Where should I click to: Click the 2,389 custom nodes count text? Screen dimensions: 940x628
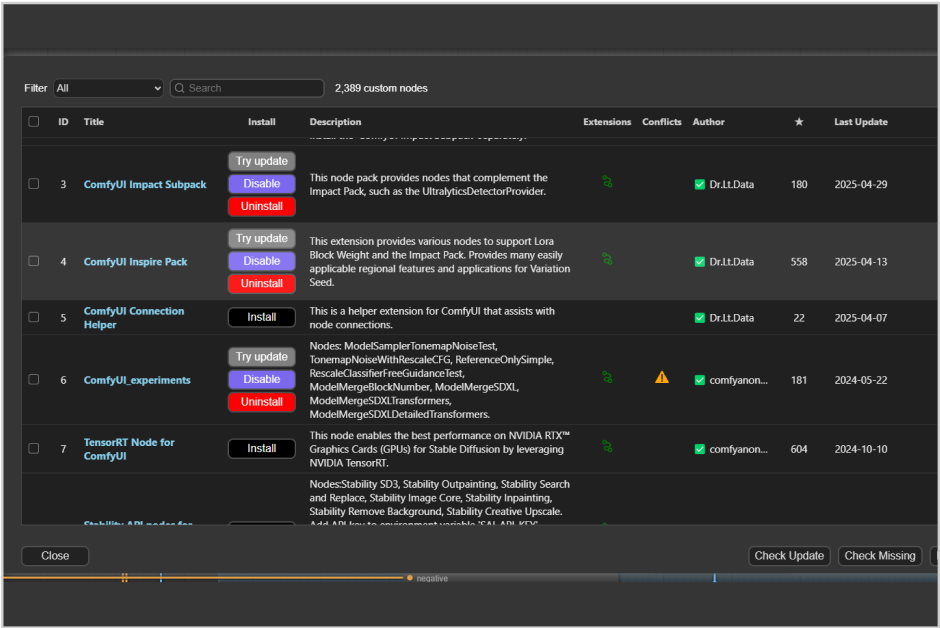pos(381,88)
